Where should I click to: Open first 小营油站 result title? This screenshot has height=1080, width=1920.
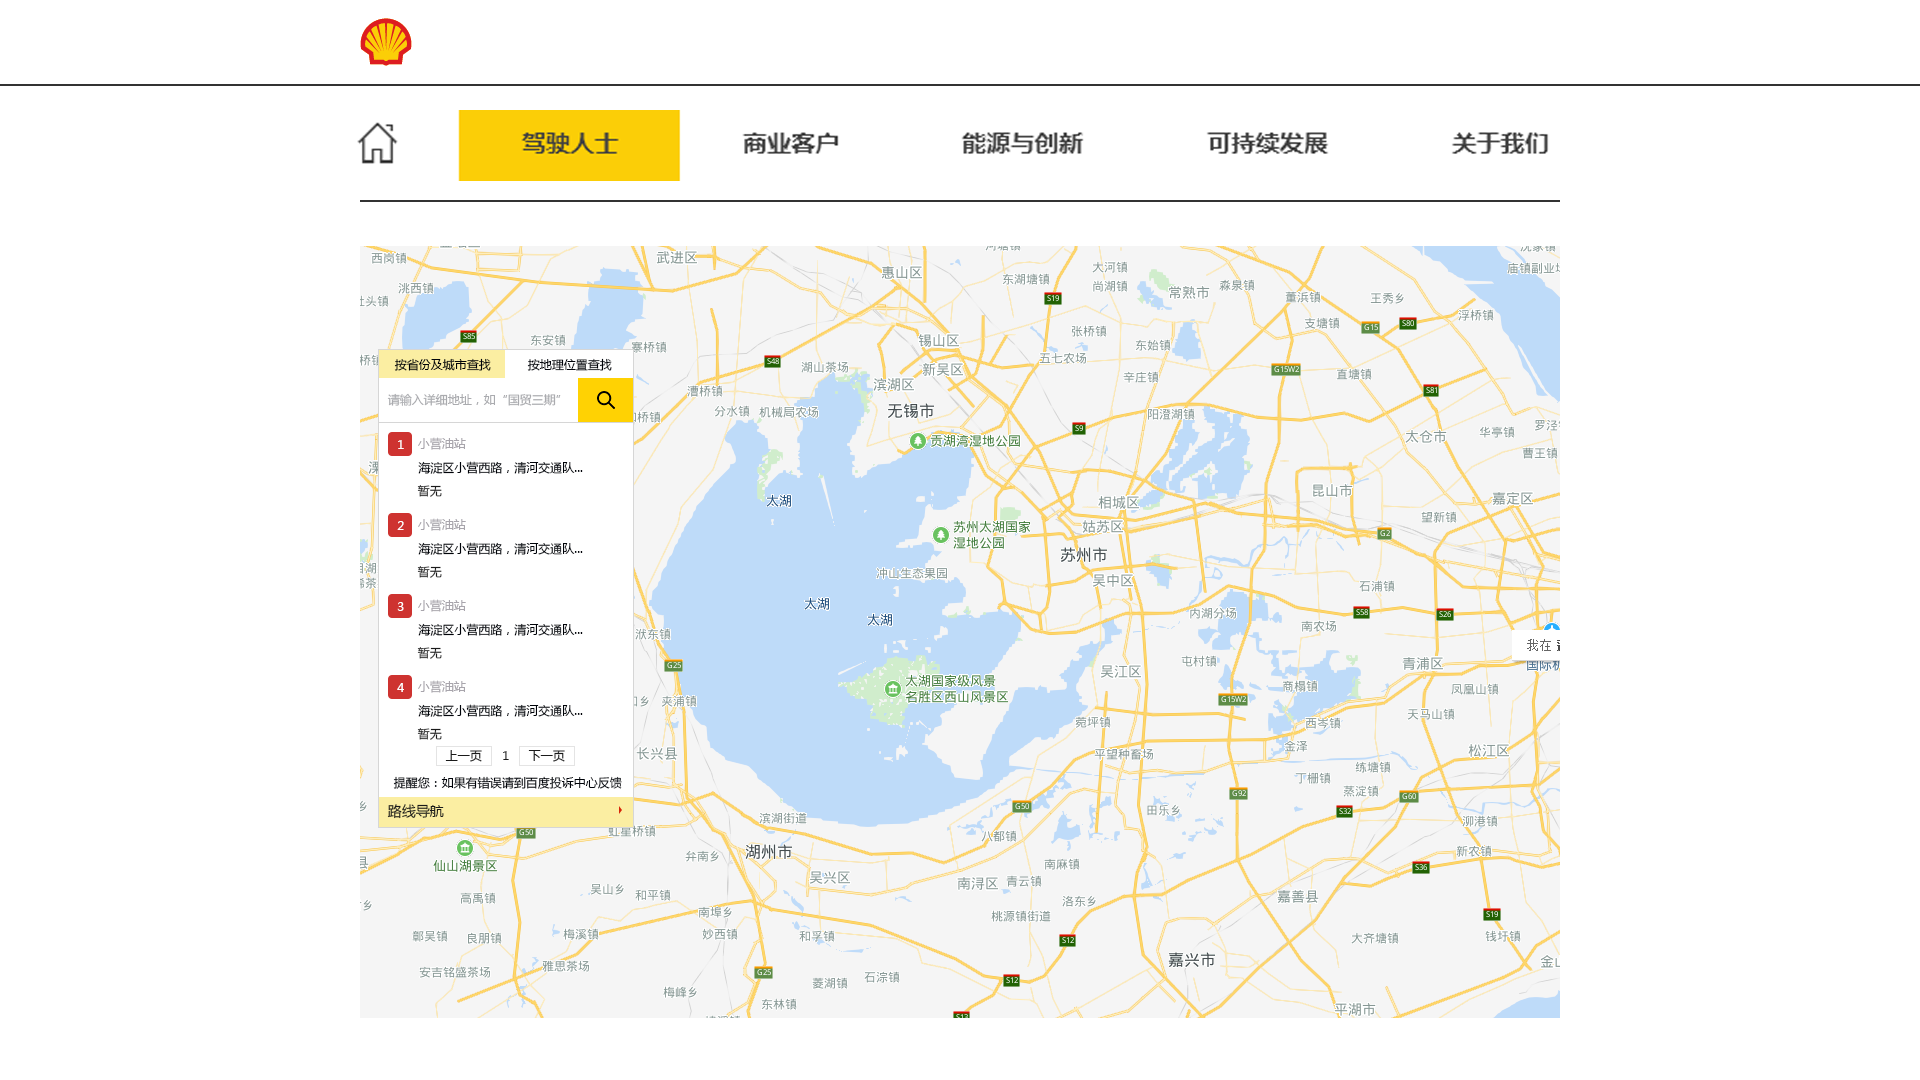[442, 444]
